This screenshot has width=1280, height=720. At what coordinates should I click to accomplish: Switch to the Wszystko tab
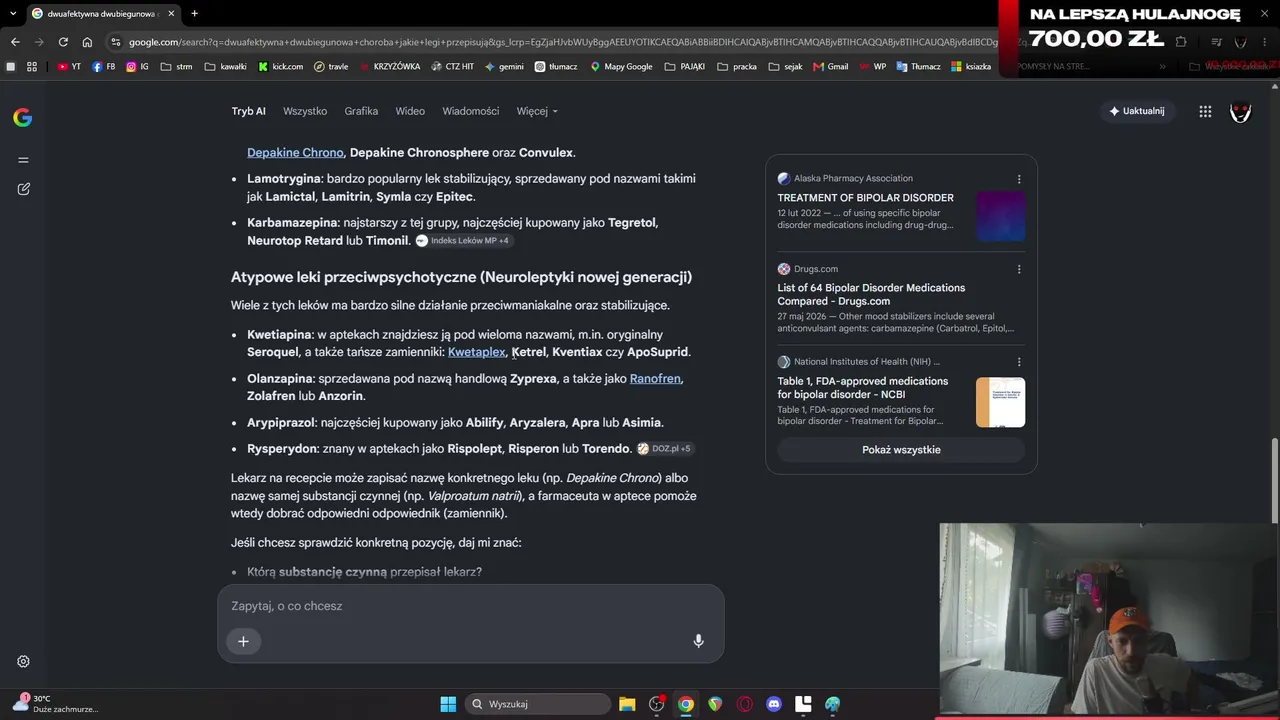click(305, 111)
